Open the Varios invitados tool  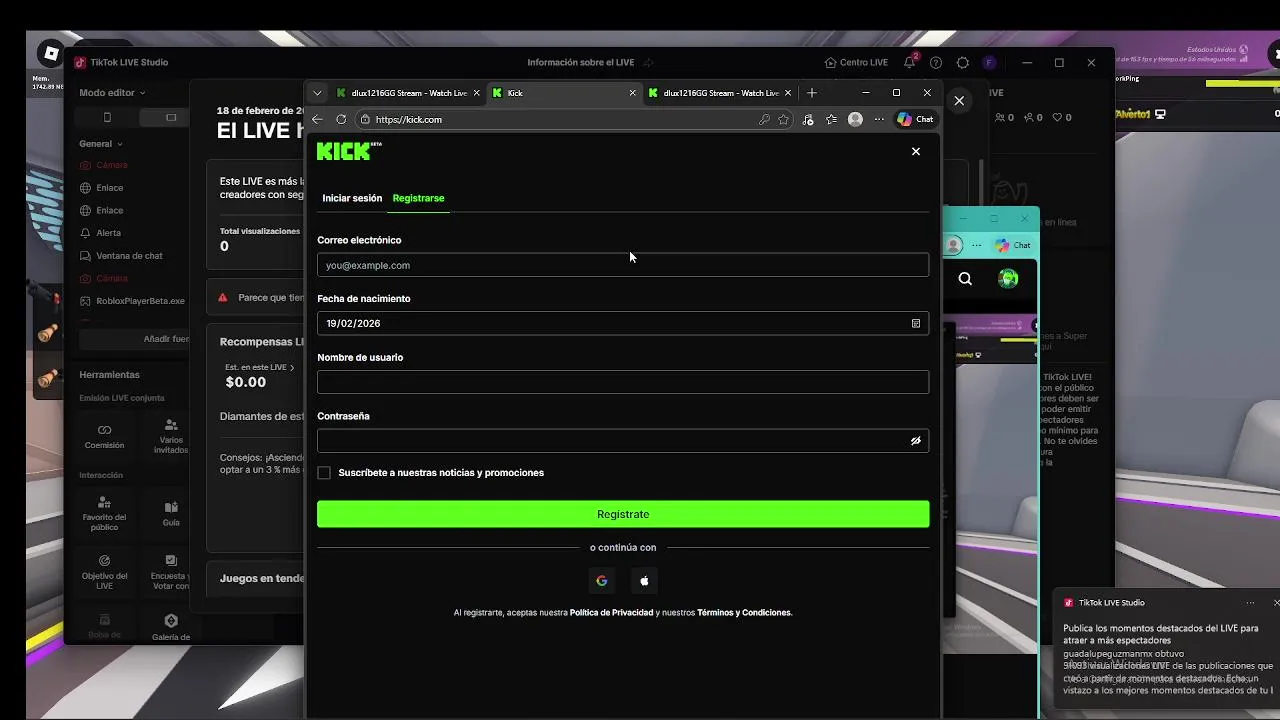point(171,437)
